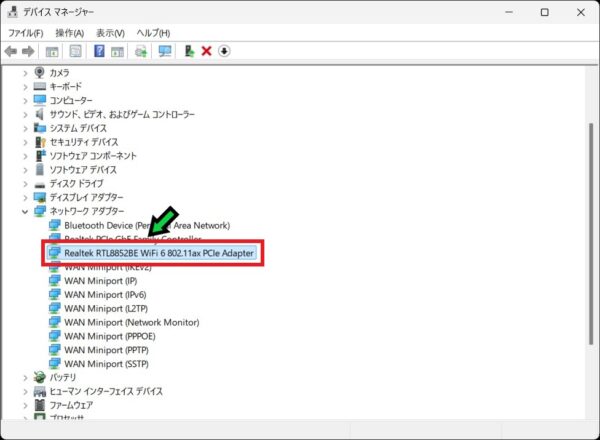Maximize the Device Manager window

(x=545, y=12)
